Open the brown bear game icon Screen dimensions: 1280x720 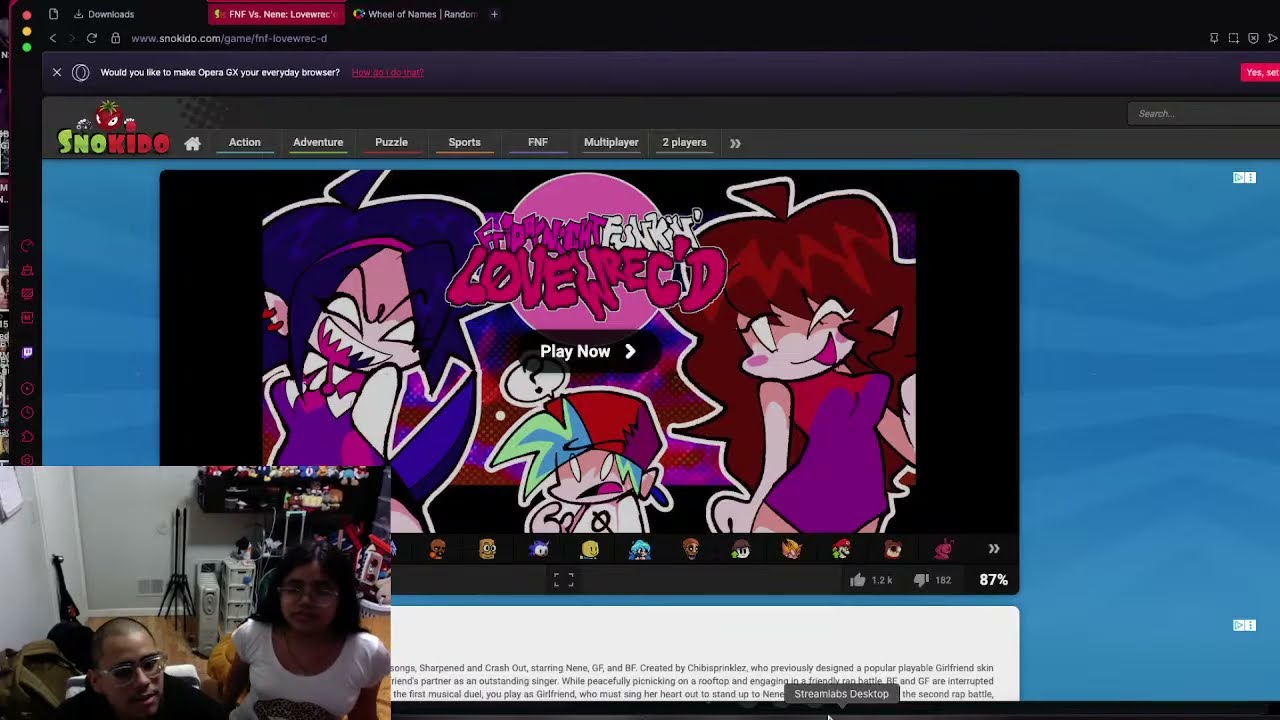point(893,549)
